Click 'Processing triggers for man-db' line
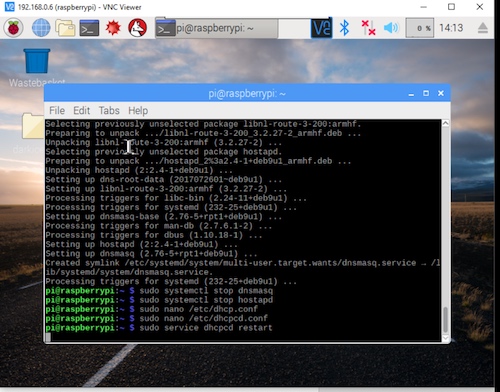This screenshot has height=392, width=500. [x=159, y=226]
